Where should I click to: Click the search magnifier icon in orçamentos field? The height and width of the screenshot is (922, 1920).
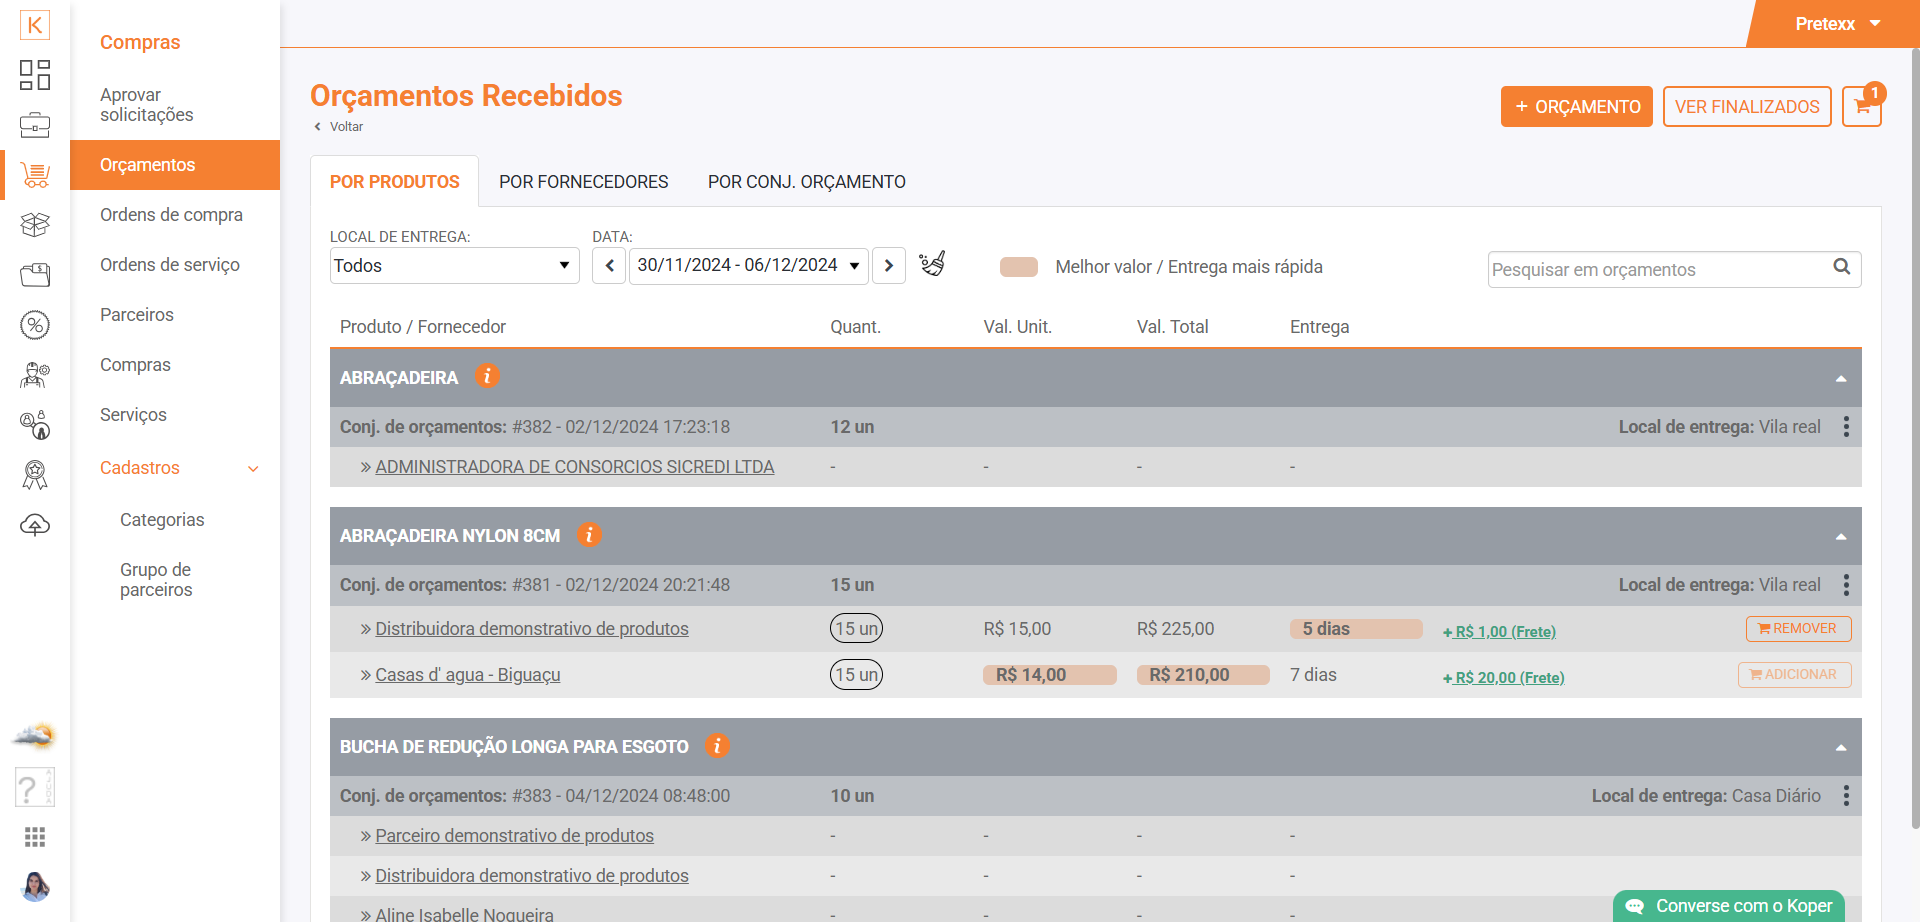tap(1841, 267)
